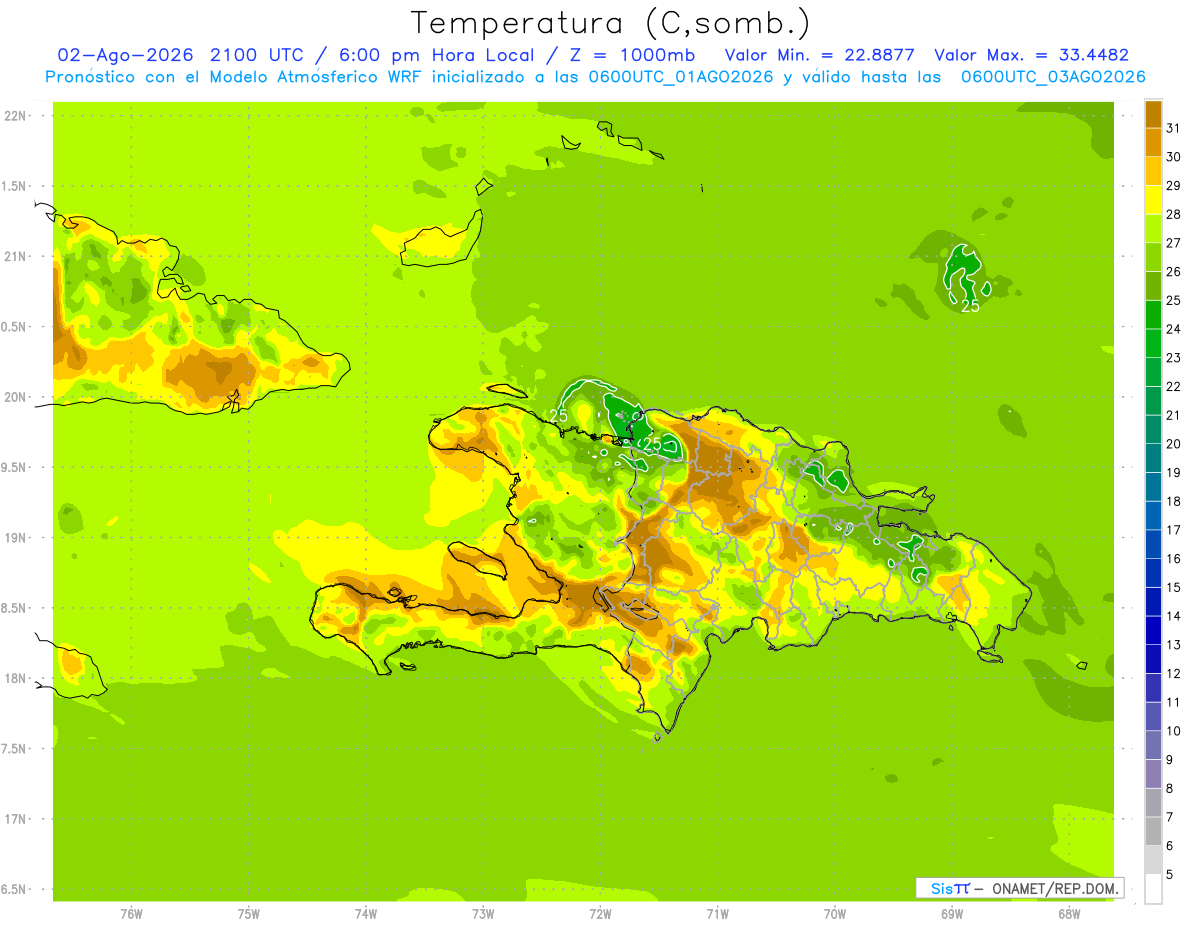Click the "22N" latitude label
1200x927 pixels.
click(15, 116)
